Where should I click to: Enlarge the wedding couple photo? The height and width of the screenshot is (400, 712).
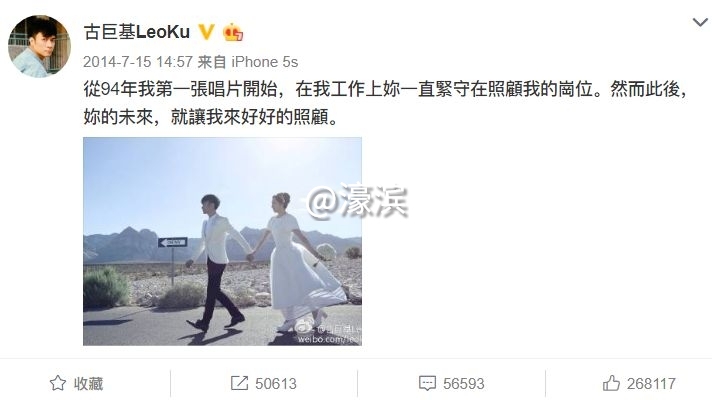tap(222, 242)
